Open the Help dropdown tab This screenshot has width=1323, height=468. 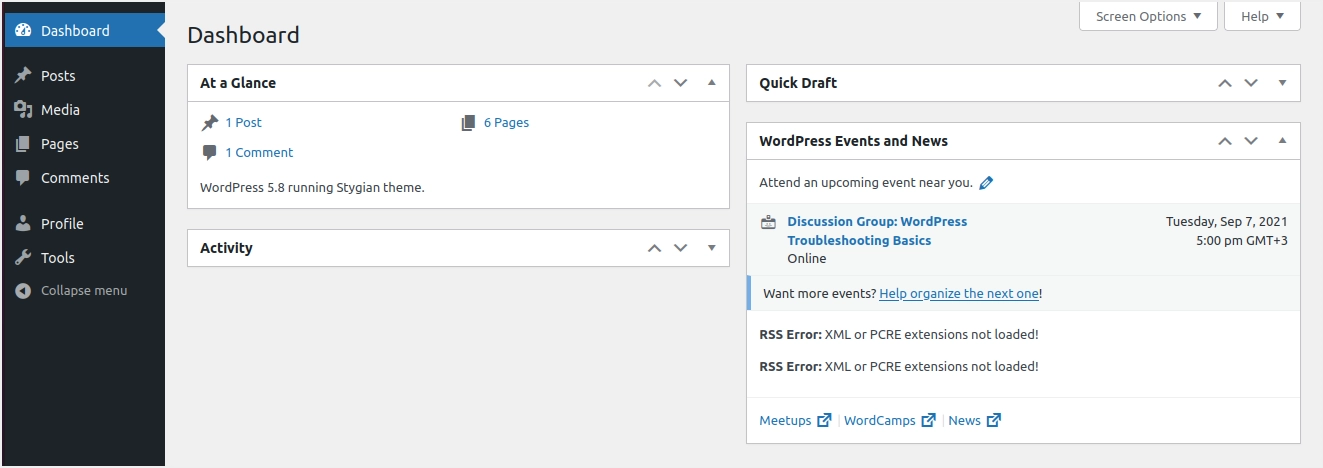pos(1262,16)
